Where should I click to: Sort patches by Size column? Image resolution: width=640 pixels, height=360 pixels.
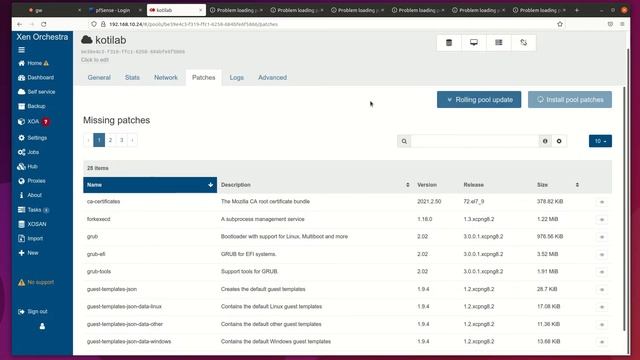(558, 185)
